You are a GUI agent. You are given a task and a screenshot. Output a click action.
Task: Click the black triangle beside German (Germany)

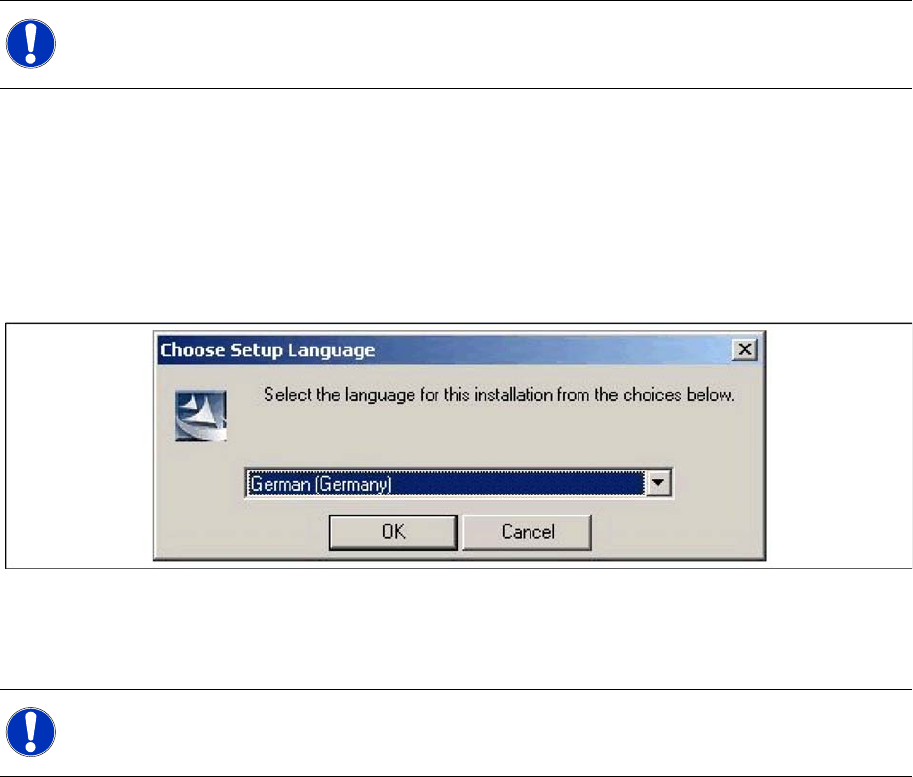click(659, 483)
